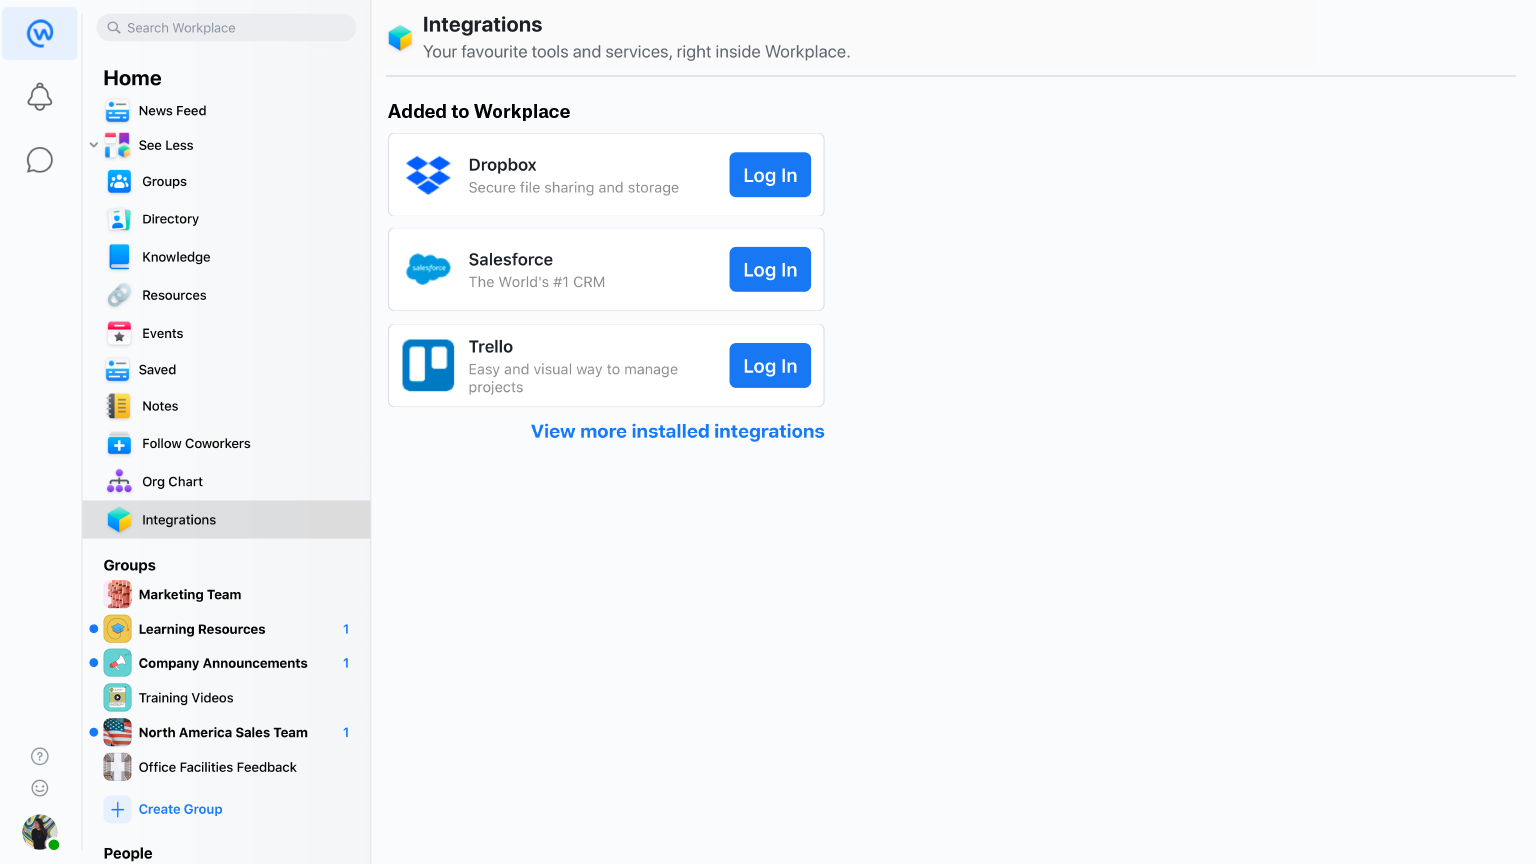The image size is (1536, 864).
Task: Focus the Search Workplace field
Action: (226, 28)
